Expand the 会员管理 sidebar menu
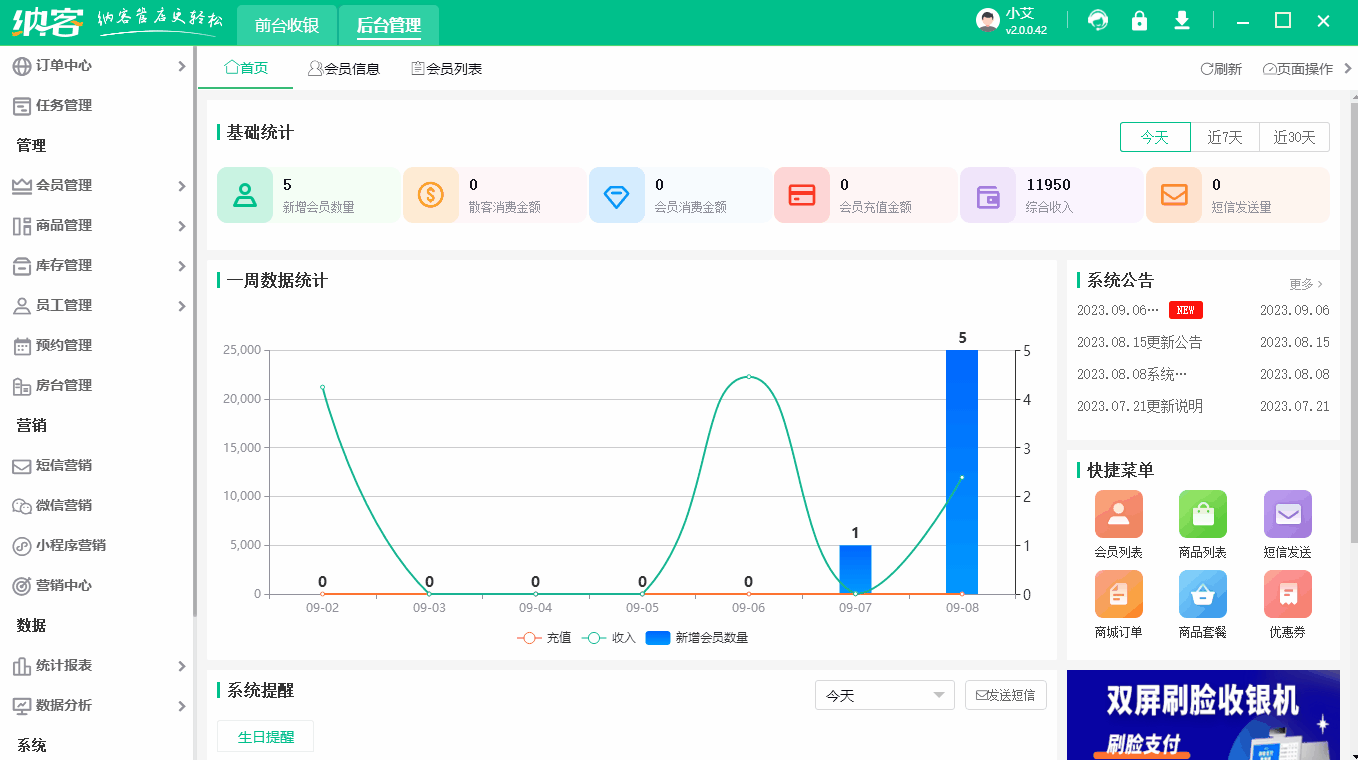The image size is (1358, 760). (x=97, y=185)
